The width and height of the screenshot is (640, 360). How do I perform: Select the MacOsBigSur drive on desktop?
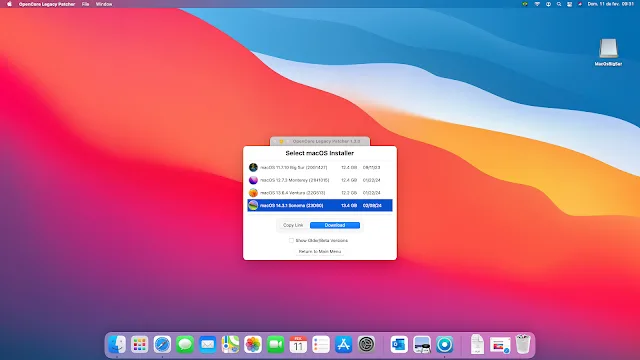608,52
